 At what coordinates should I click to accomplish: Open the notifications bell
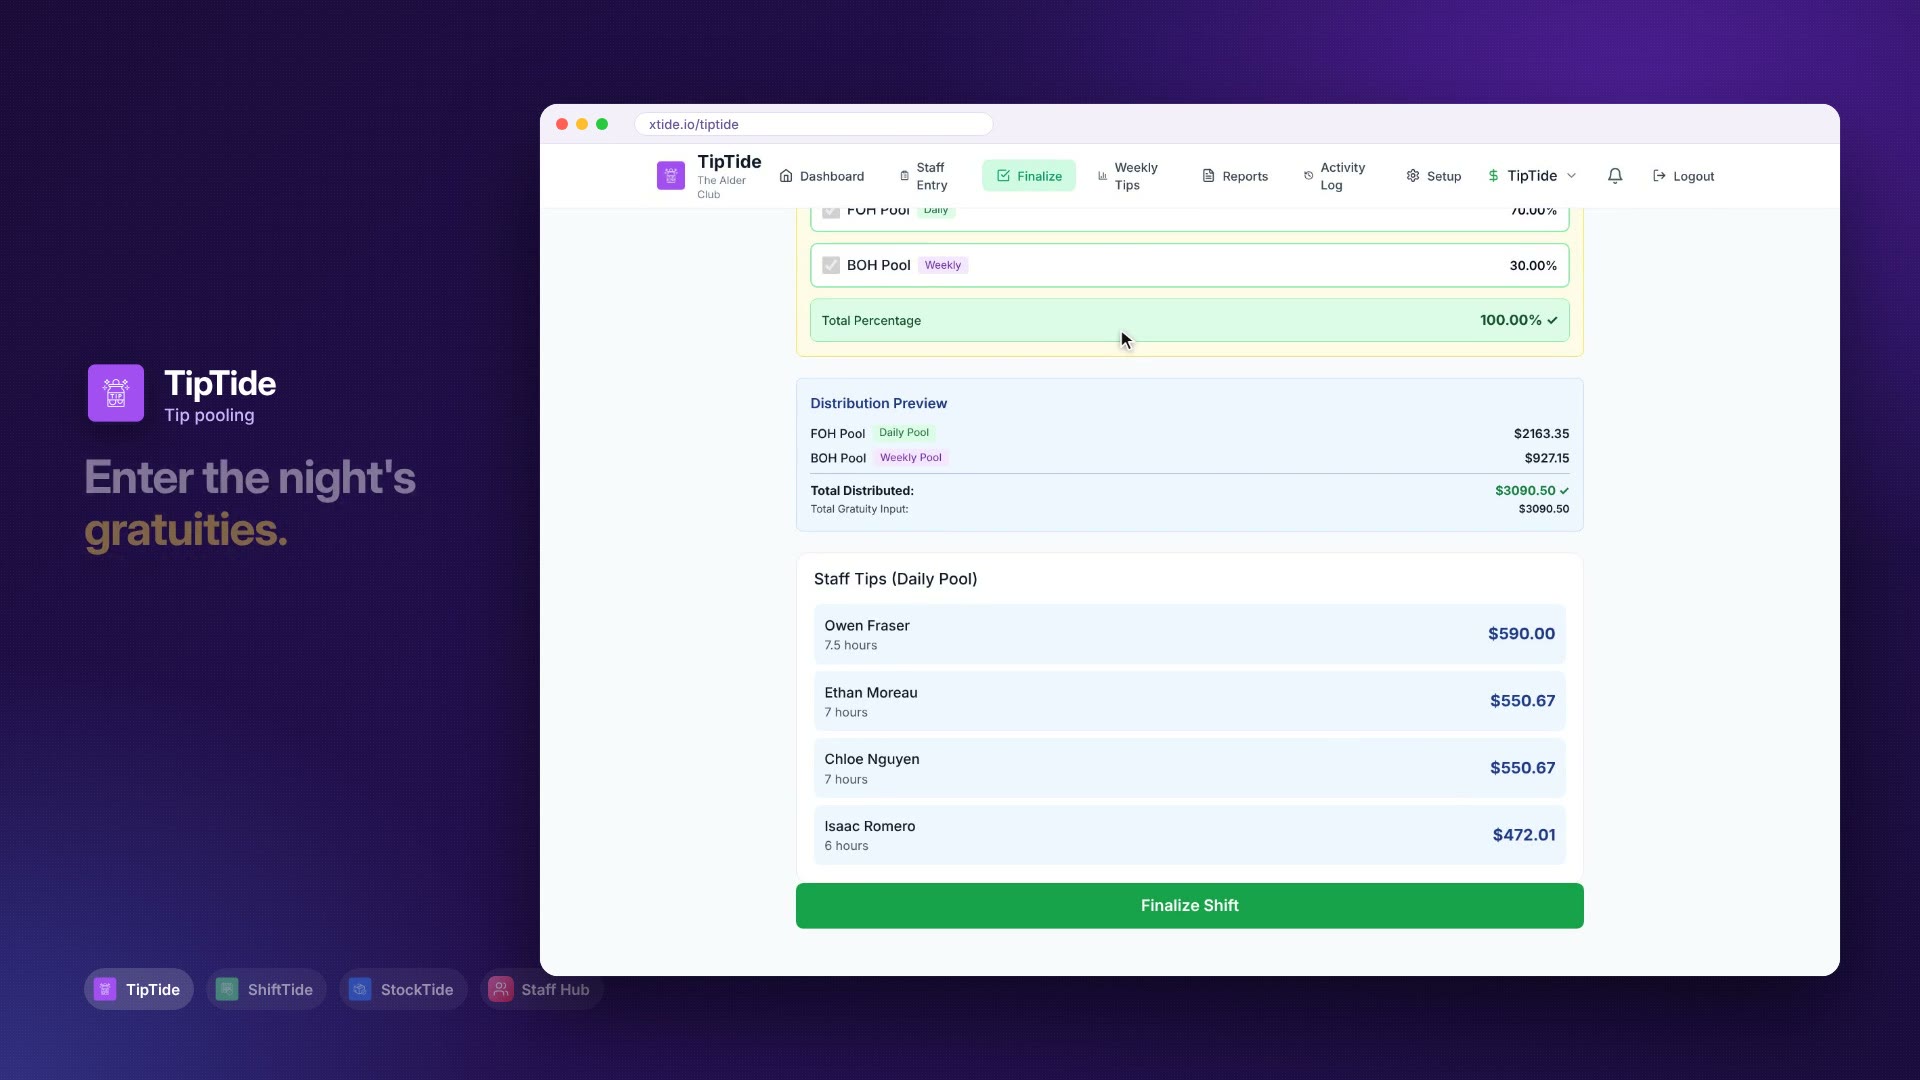pyautogui.click(x=1615, y=176)
